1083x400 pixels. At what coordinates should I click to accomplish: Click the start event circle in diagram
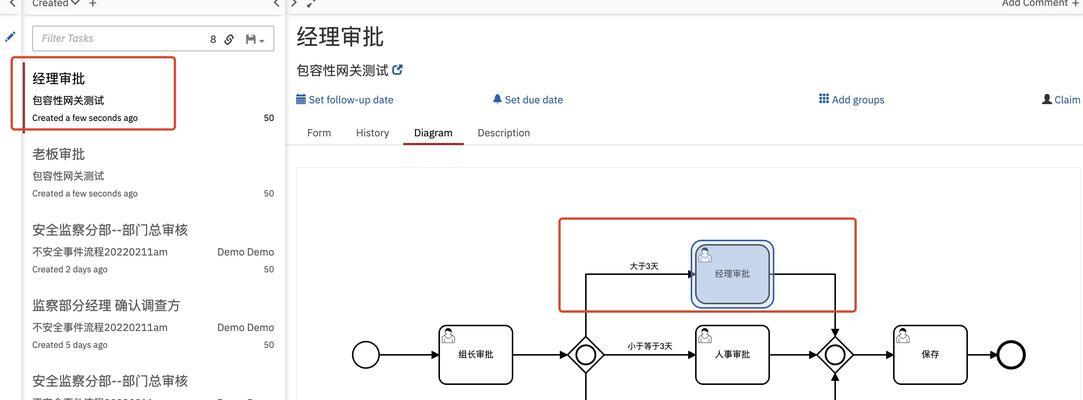366,355
